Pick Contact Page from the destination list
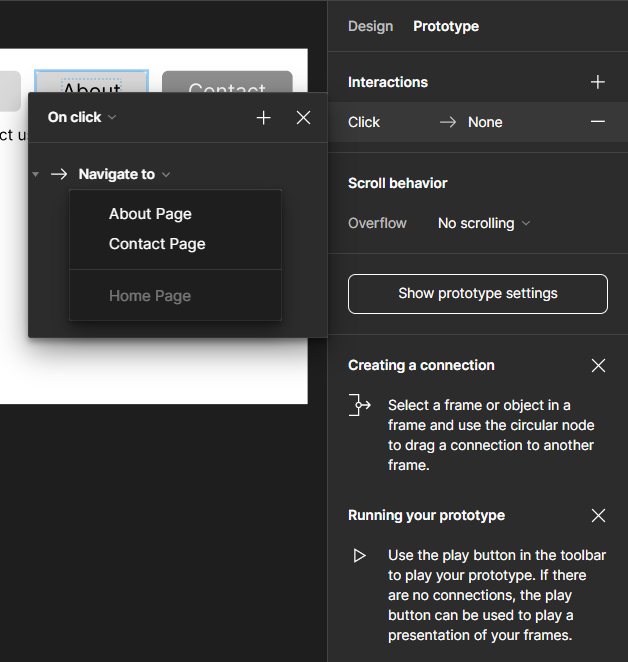Screen dimensions: 628x662 [157, 244]
